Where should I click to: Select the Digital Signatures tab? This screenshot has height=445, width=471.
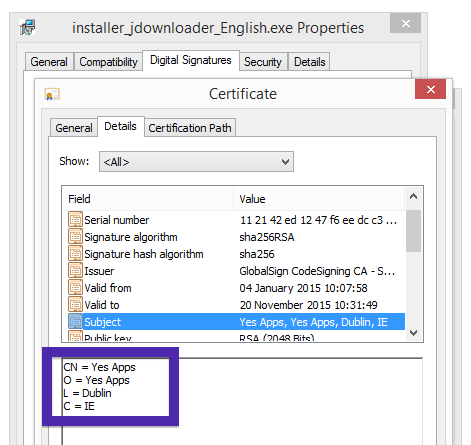pyautogui.click(x=191, y=60)
